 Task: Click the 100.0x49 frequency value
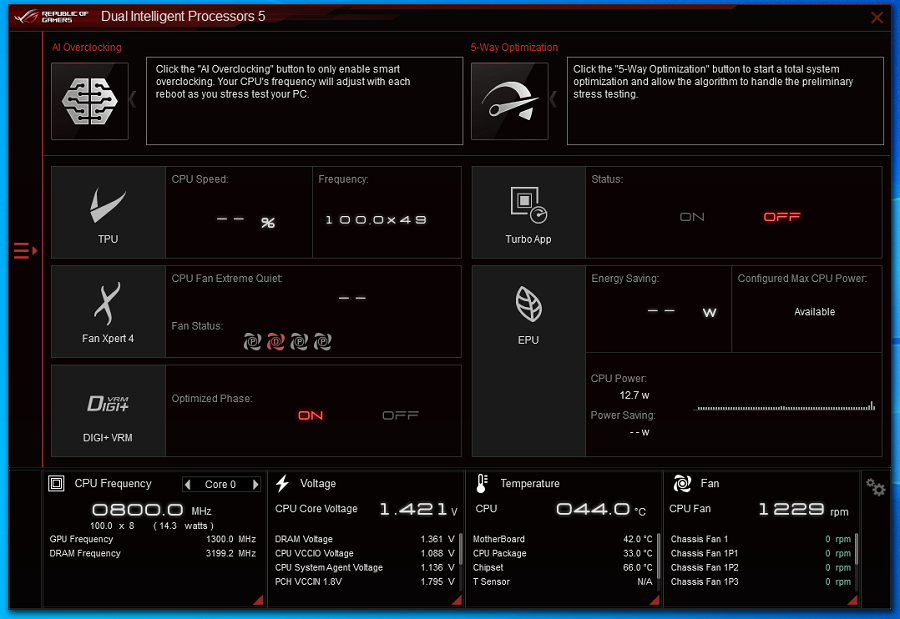coord(376,220)
